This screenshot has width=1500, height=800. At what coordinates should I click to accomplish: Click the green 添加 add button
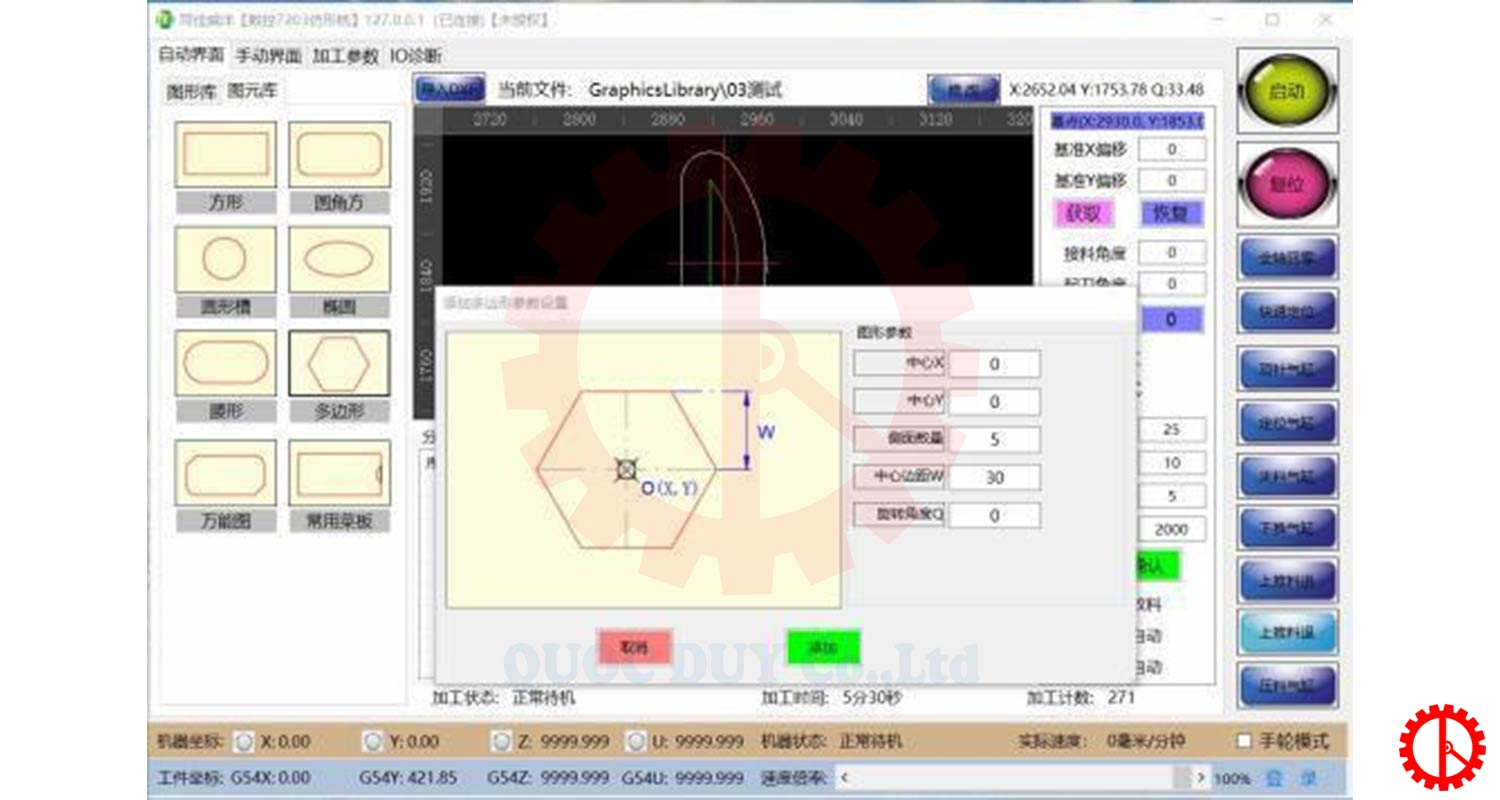(x=822, y=648)
